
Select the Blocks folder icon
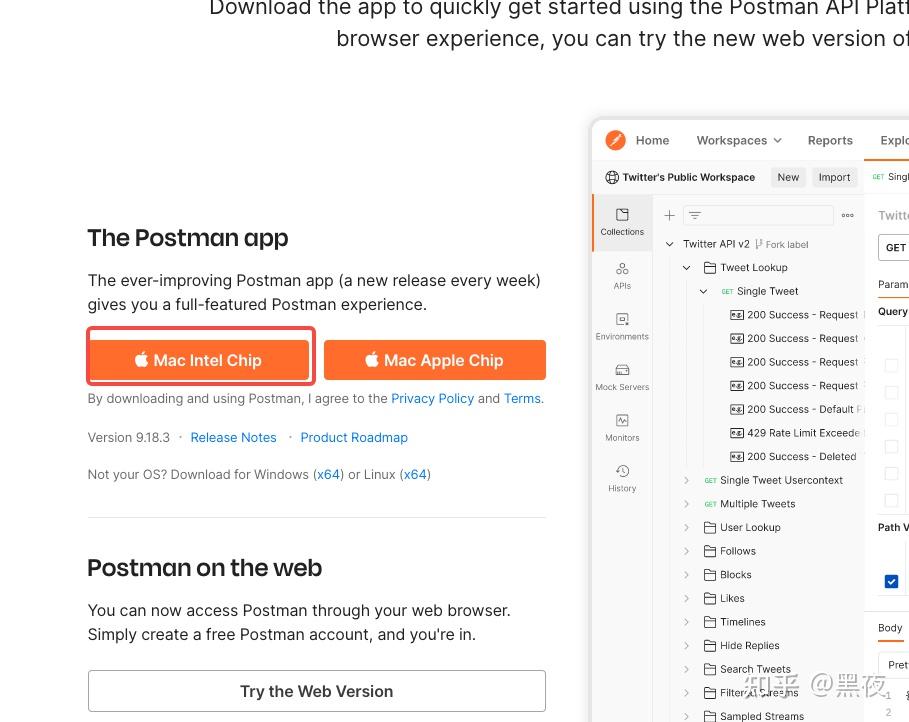[x=710, y=575]
